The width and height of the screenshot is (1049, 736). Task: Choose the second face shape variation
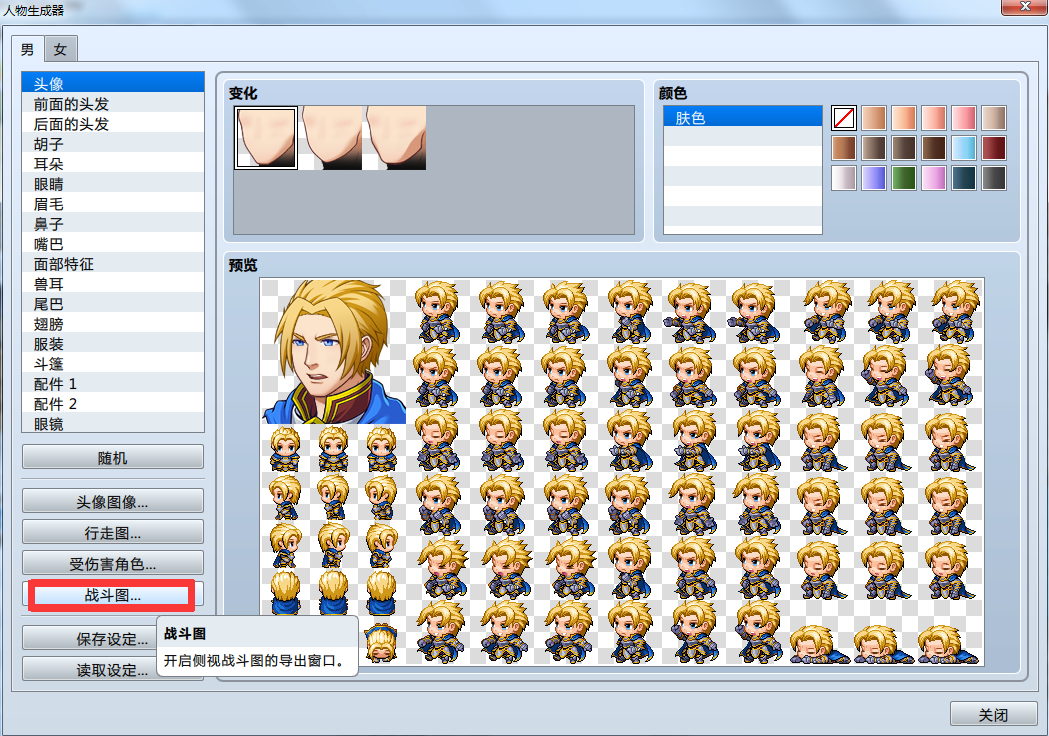point(330,138)
